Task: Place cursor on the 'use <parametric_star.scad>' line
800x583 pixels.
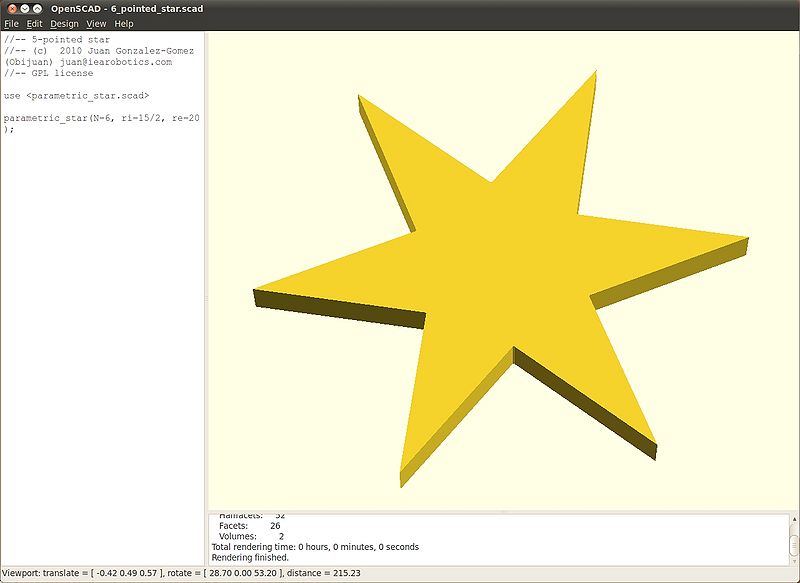Action: point(76,95)
